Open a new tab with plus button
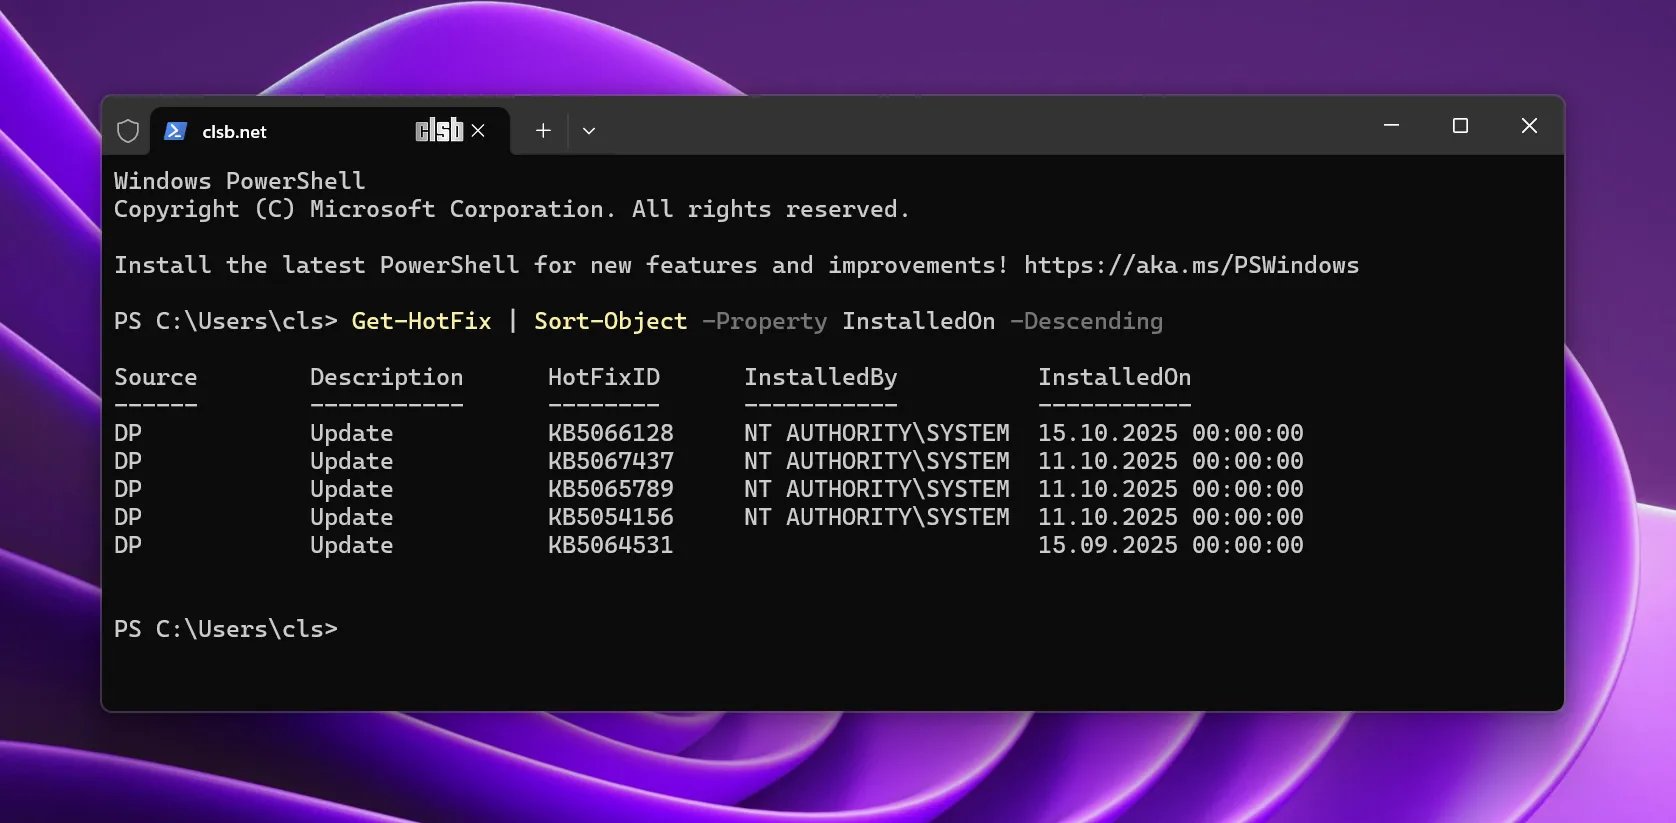The height and width of the screenshot is (823, 1676). coord(543,131)
